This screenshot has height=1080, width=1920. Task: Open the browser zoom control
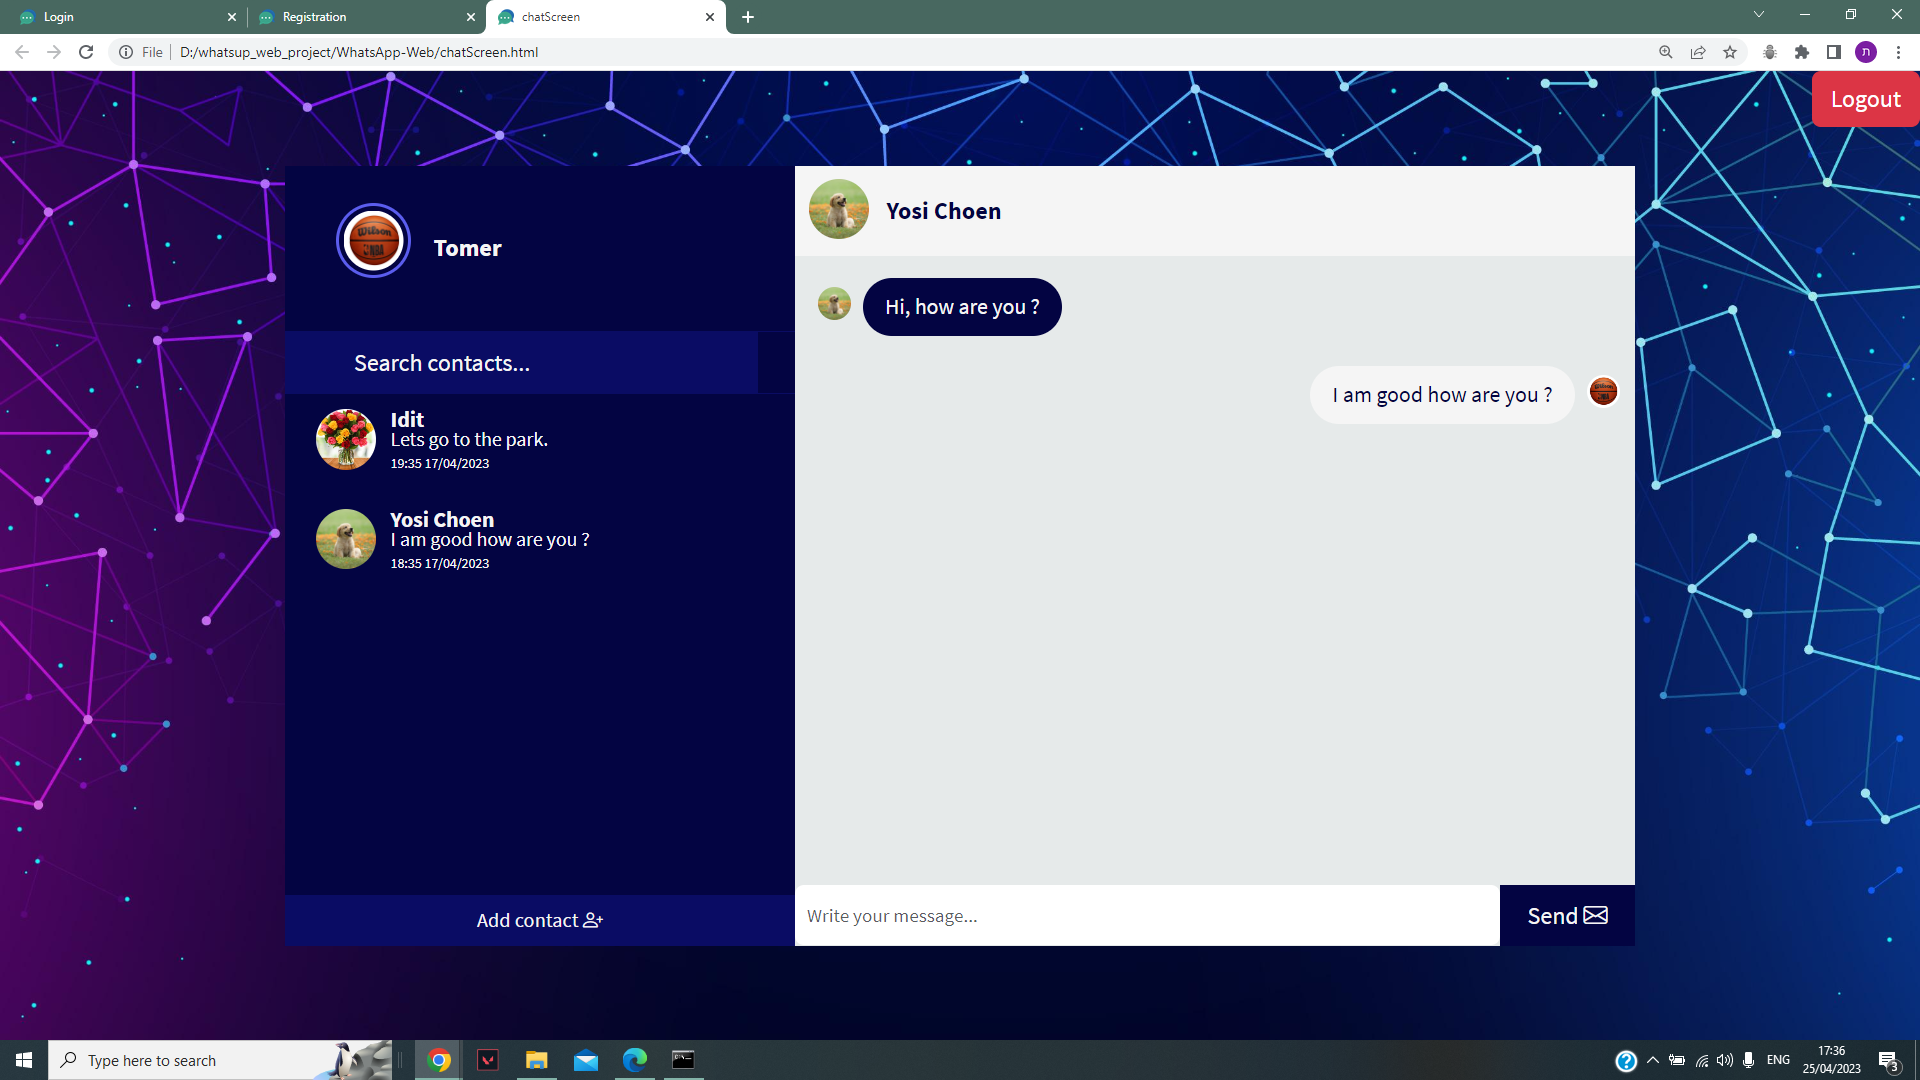coord(1666,52)
